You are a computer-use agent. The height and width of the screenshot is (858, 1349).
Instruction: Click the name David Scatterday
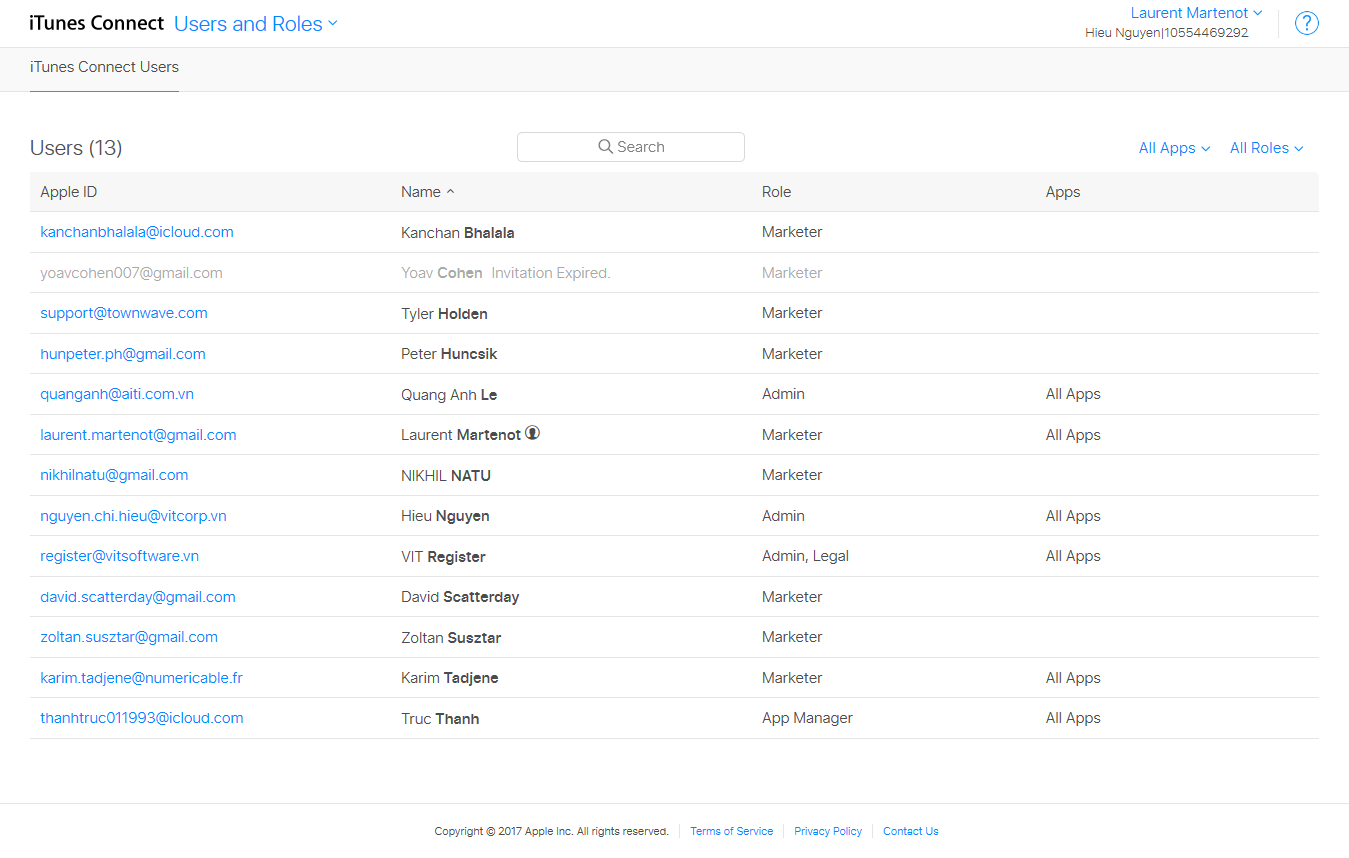point(460,597)
